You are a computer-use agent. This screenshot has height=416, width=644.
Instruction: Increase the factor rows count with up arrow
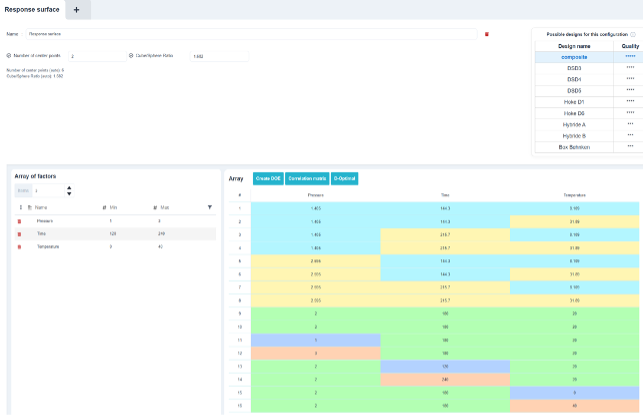pyautogui.click(x=69, y=188)
